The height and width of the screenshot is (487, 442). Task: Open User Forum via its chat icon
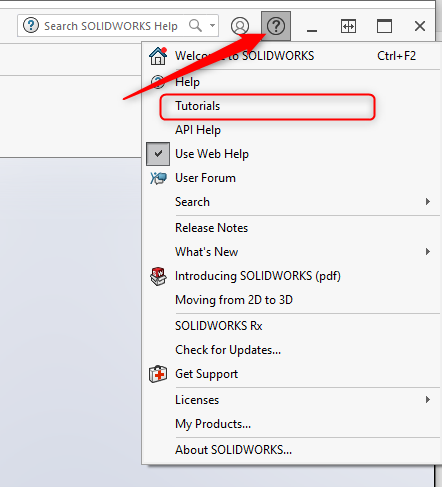click(158, 178)
